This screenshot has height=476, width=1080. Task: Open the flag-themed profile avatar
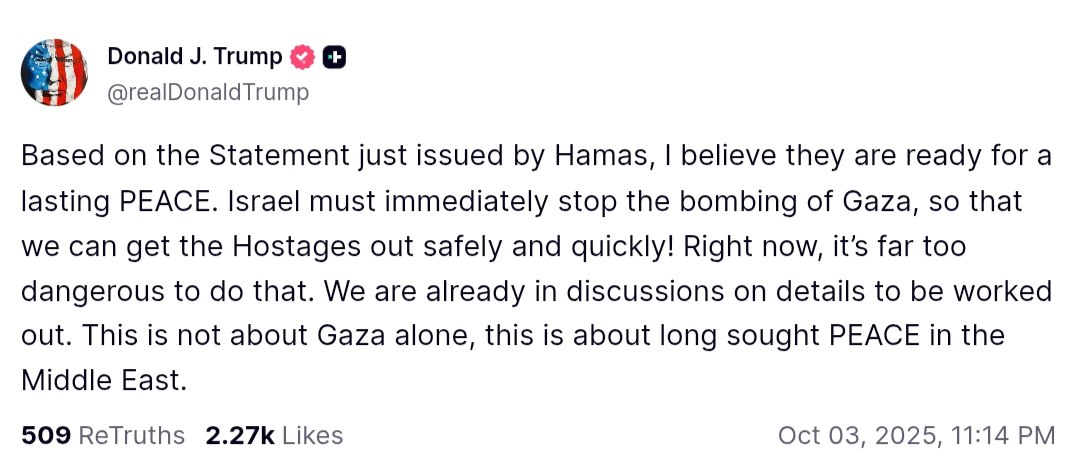coord(56,72)
